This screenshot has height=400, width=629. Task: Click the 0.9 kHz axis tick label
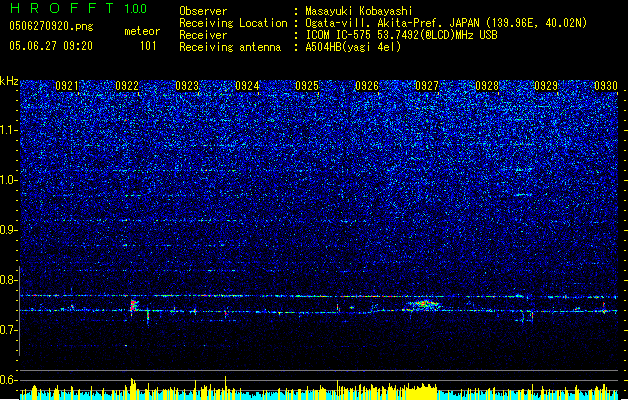click(x=9, y=230)
